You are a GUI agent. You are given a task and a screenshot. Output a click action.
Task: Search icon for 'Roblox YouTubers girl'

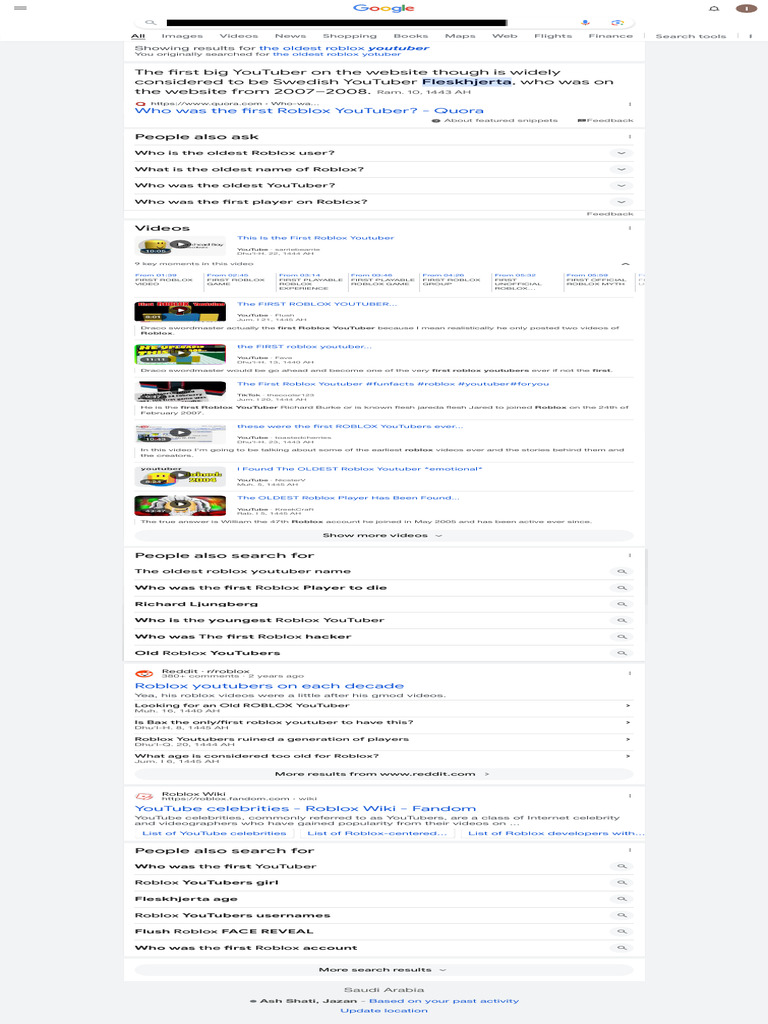click(622, 883)
